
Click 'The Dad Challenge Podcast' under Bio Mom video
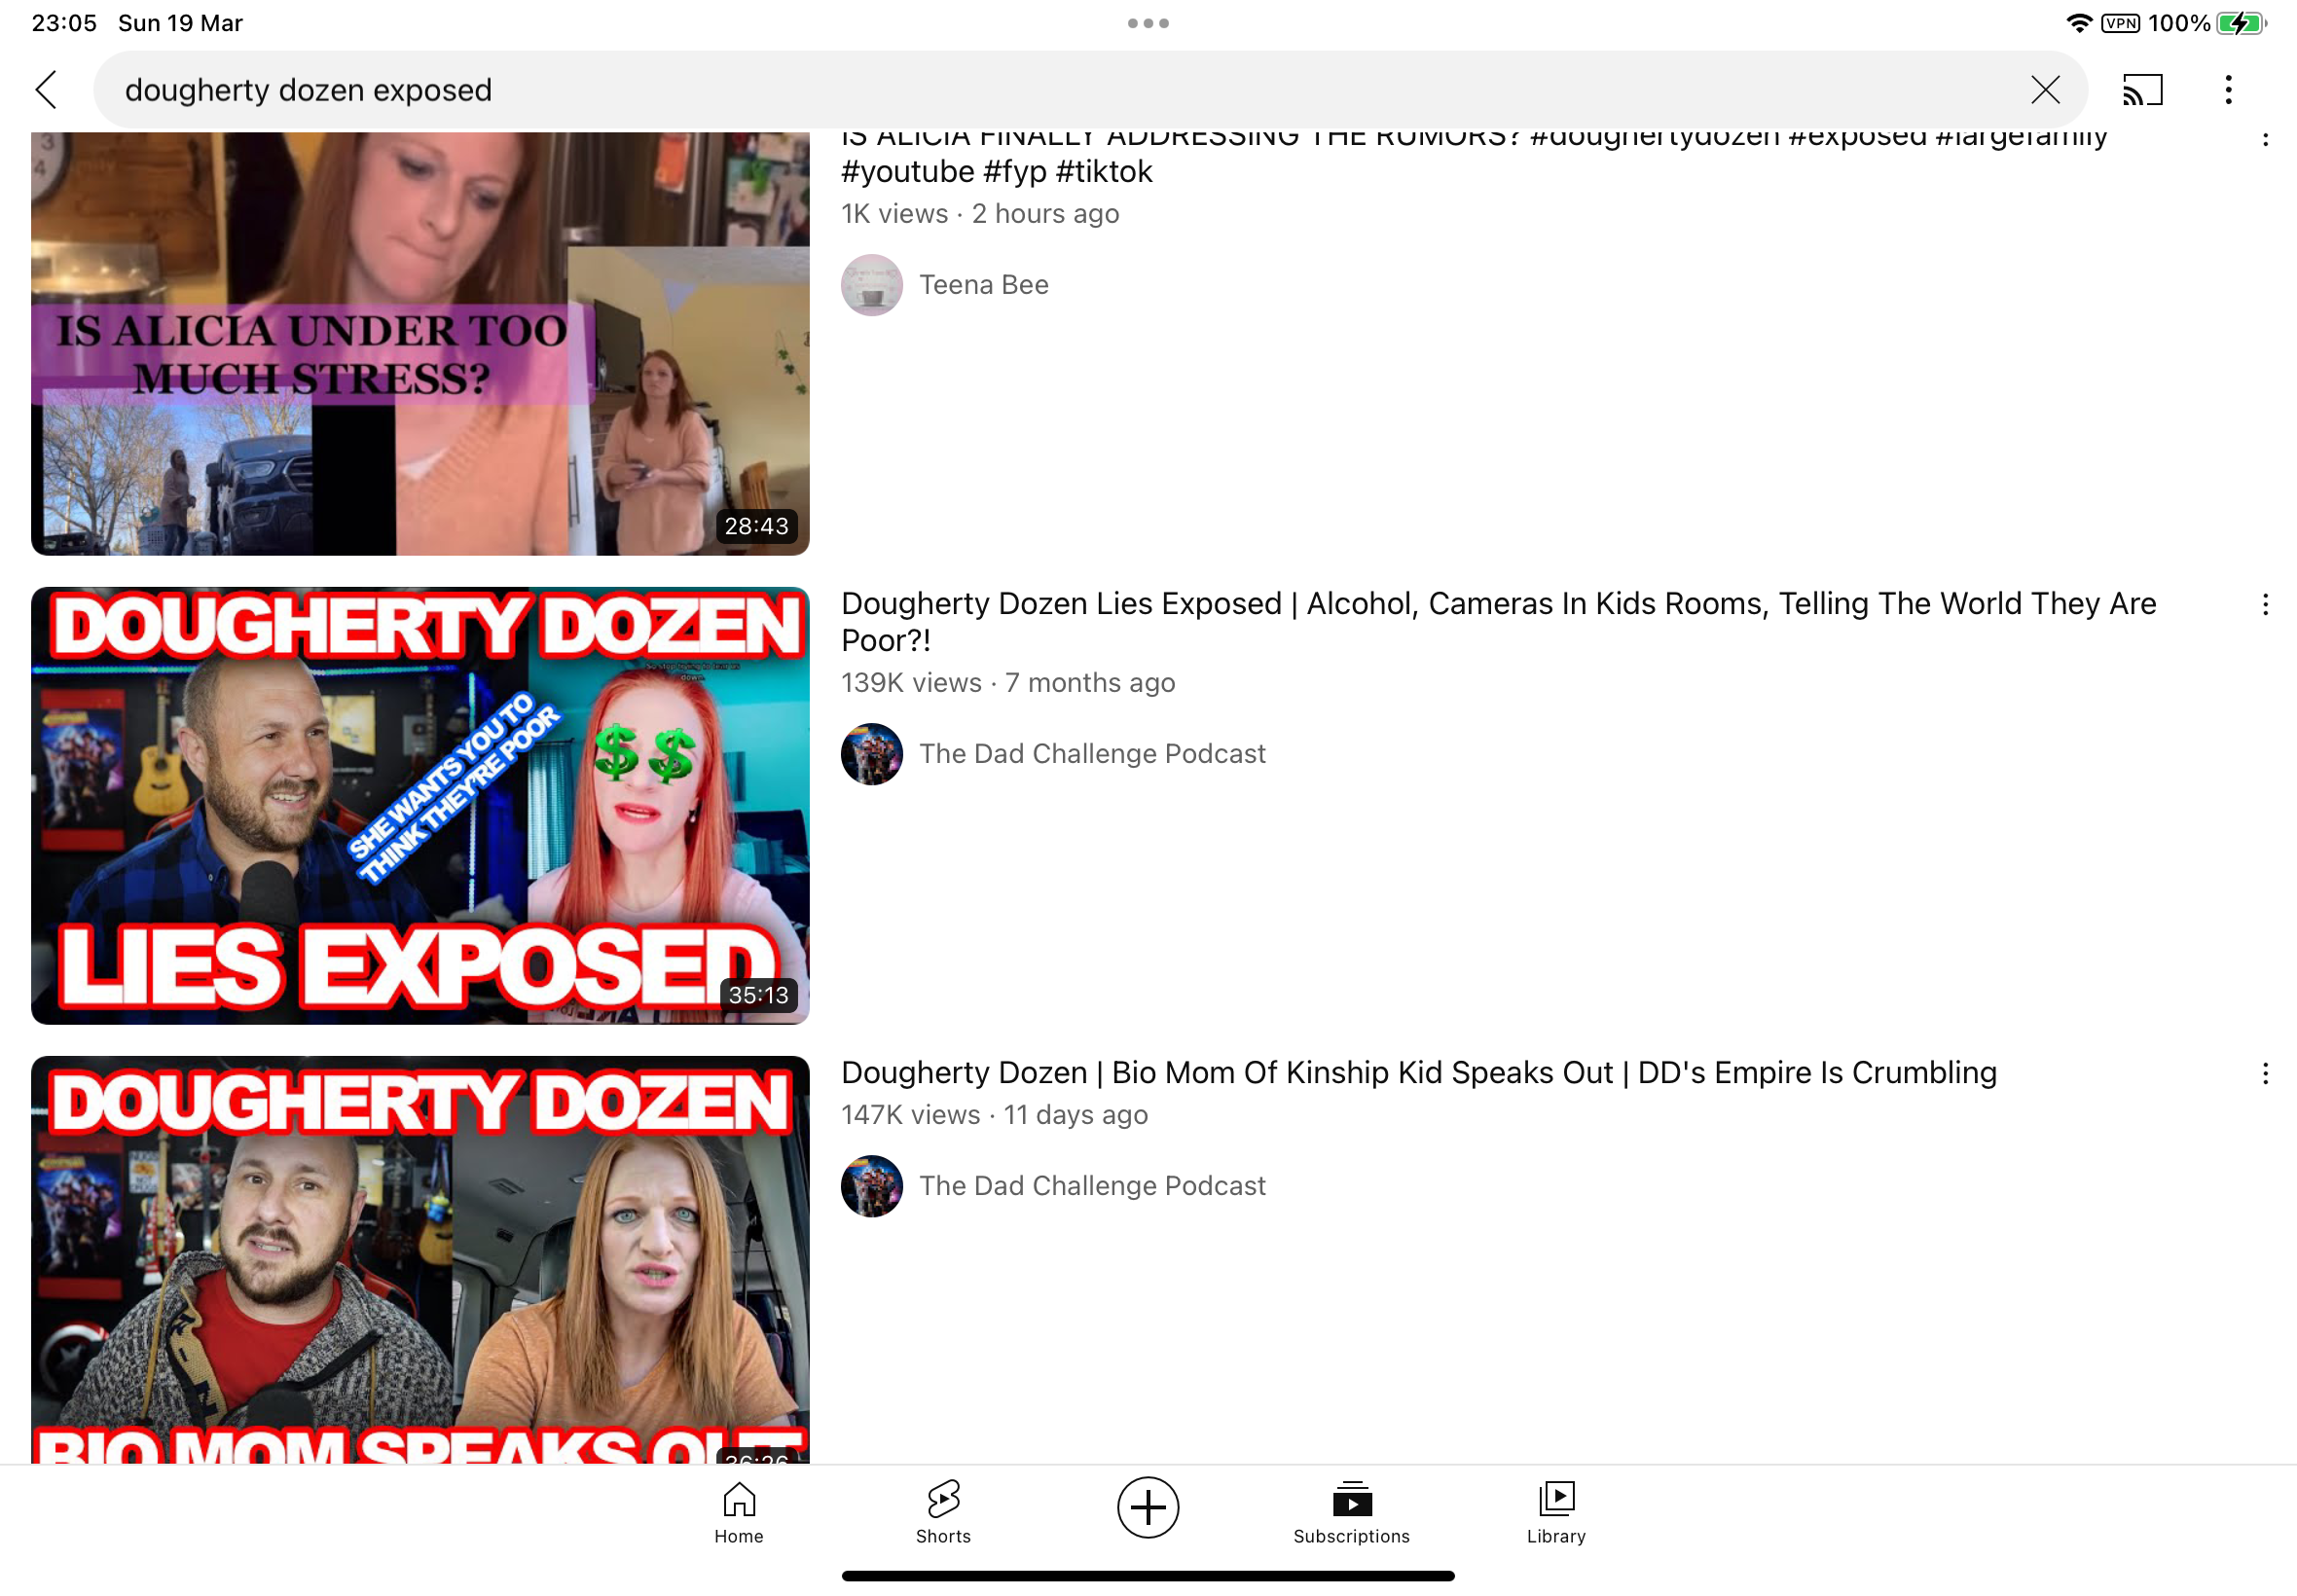(1092, 1186)
